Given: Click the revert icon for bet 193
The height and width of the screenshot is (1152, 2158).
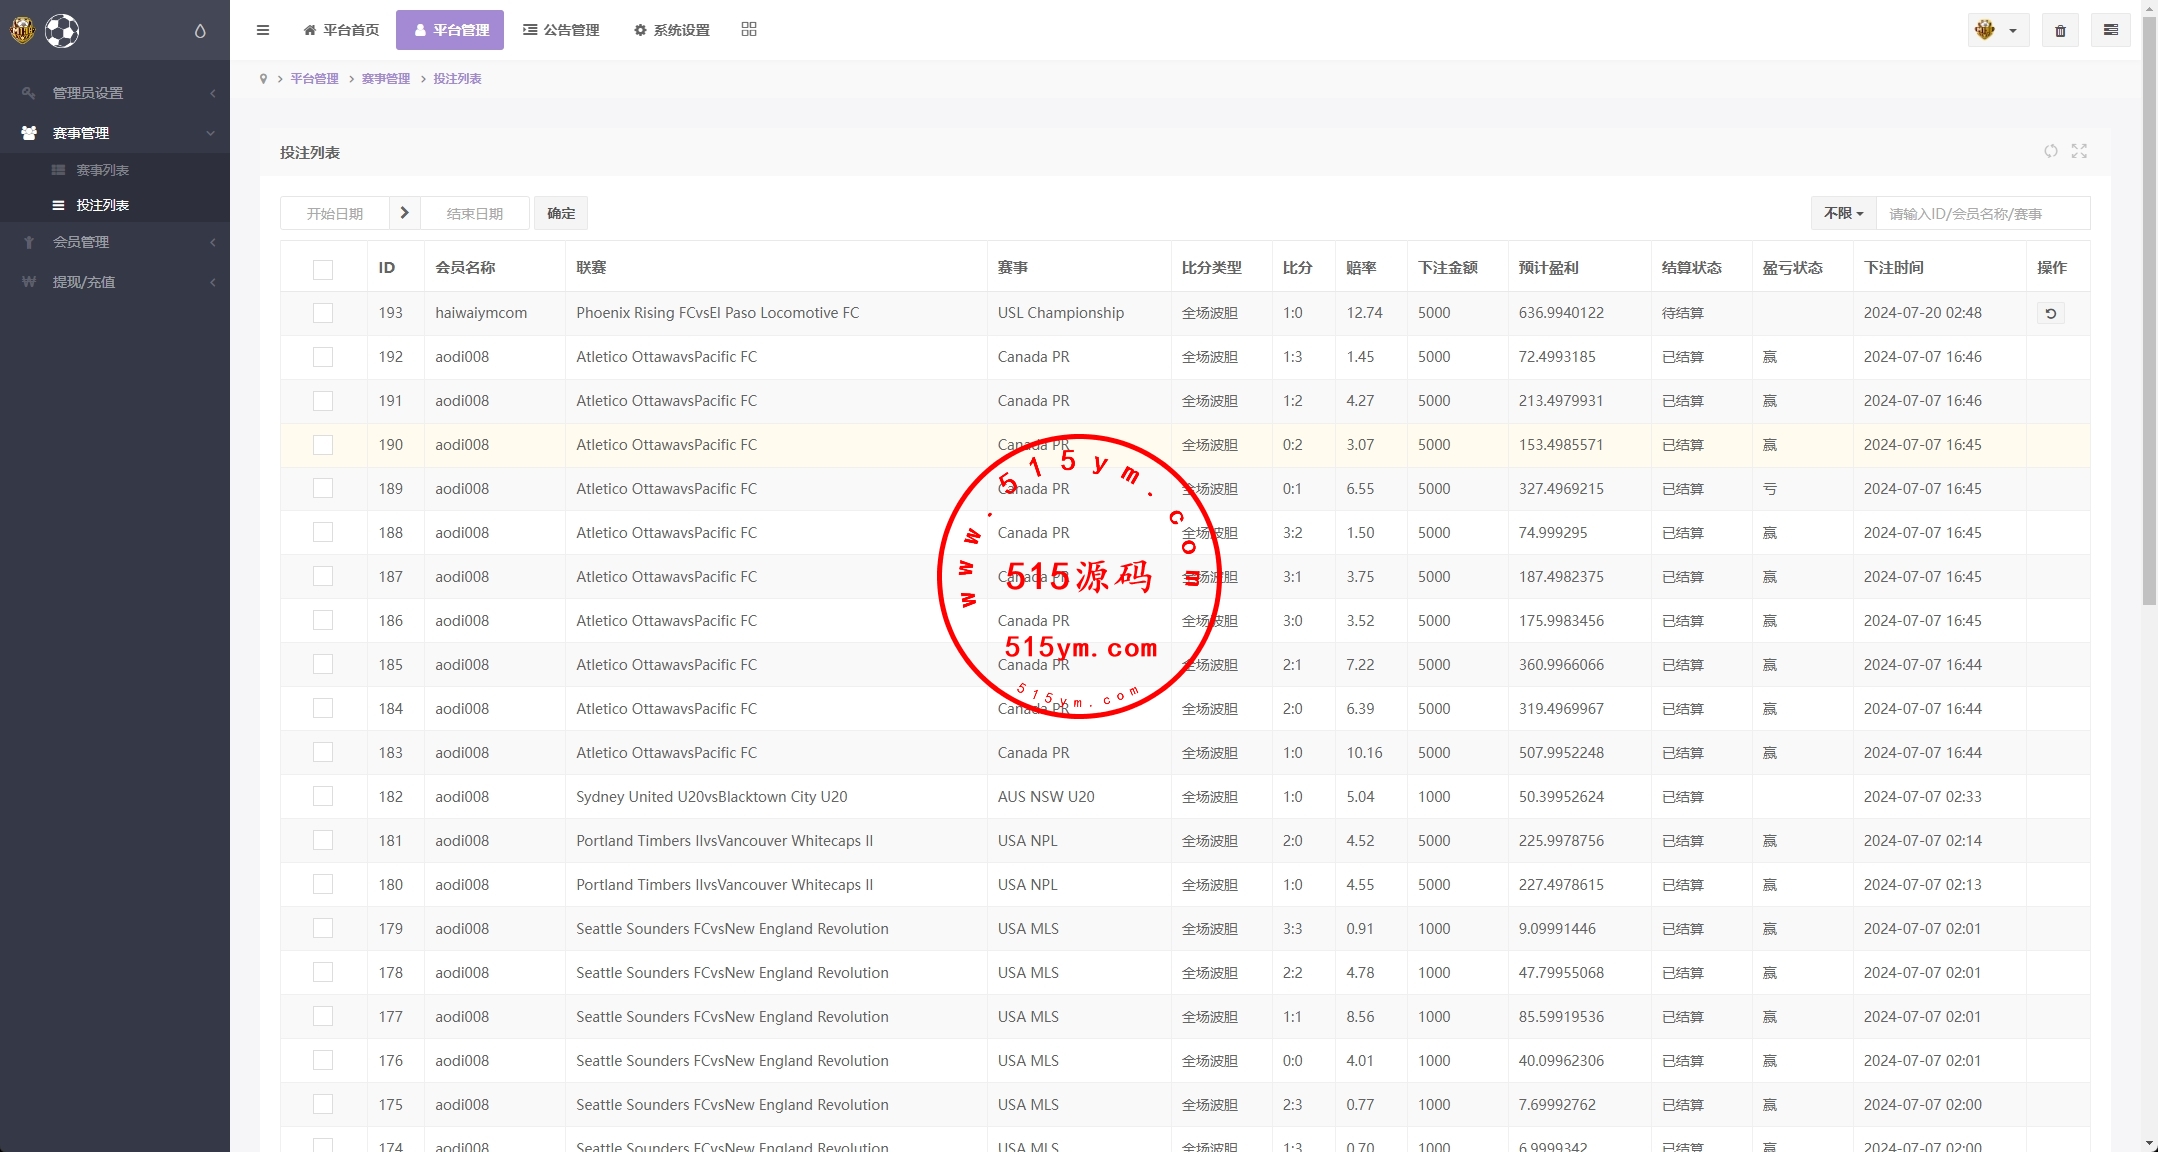Looking at the screenshot, I should click(2051, 314).
